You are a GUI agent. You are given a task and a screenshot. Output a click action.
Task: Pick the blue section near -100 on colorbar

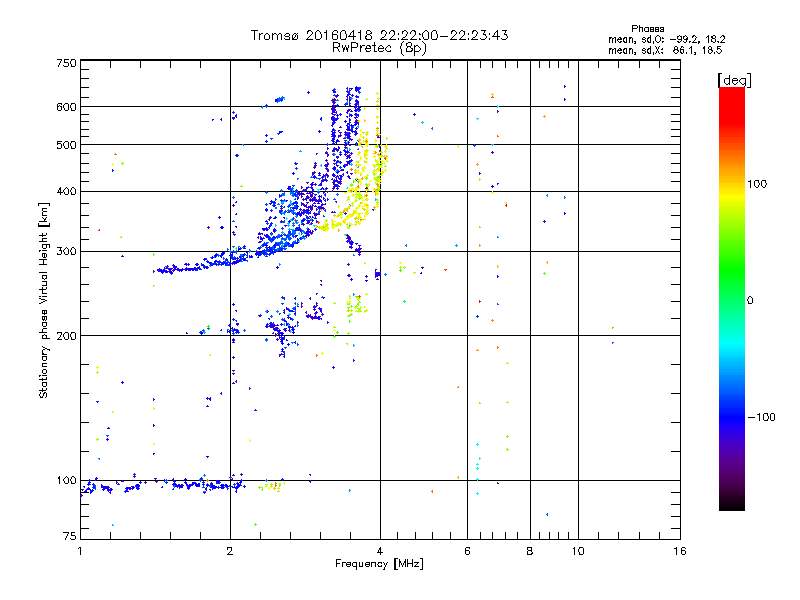coord(732,416)
